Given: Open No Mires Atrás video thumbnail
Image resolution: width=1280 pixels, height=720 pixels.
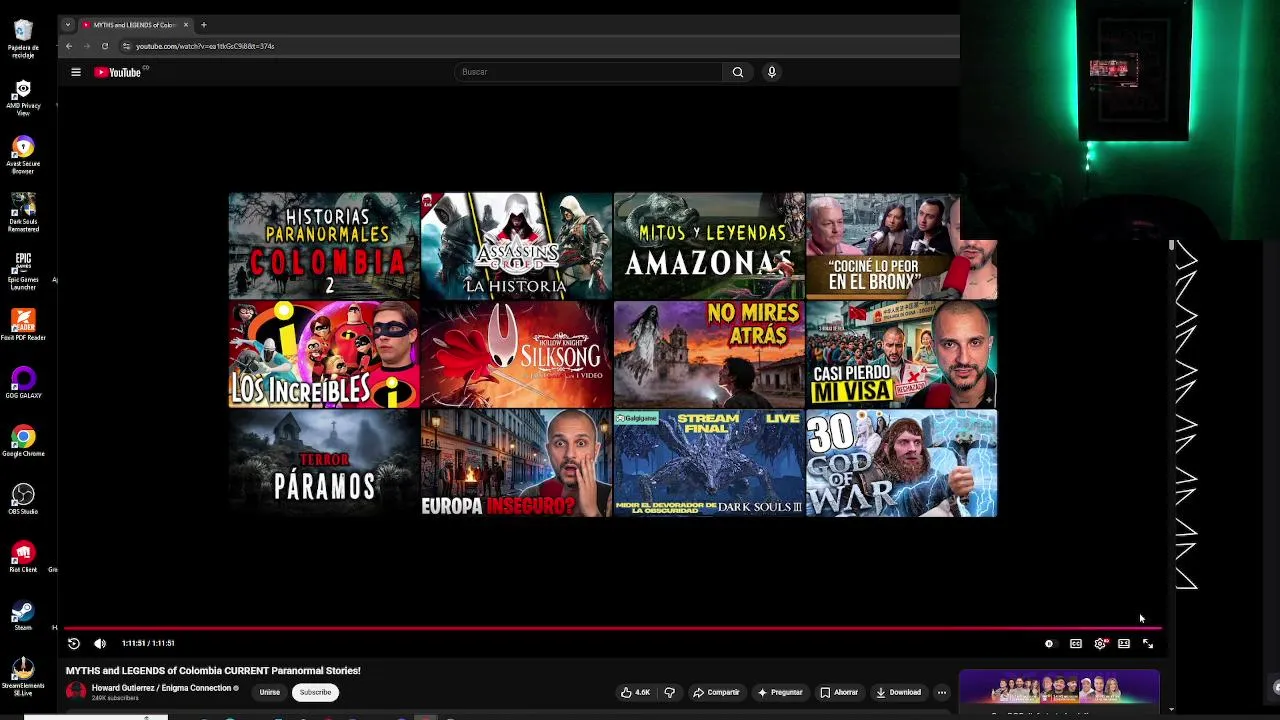Looking at the screenshot, I should (709, 354).
